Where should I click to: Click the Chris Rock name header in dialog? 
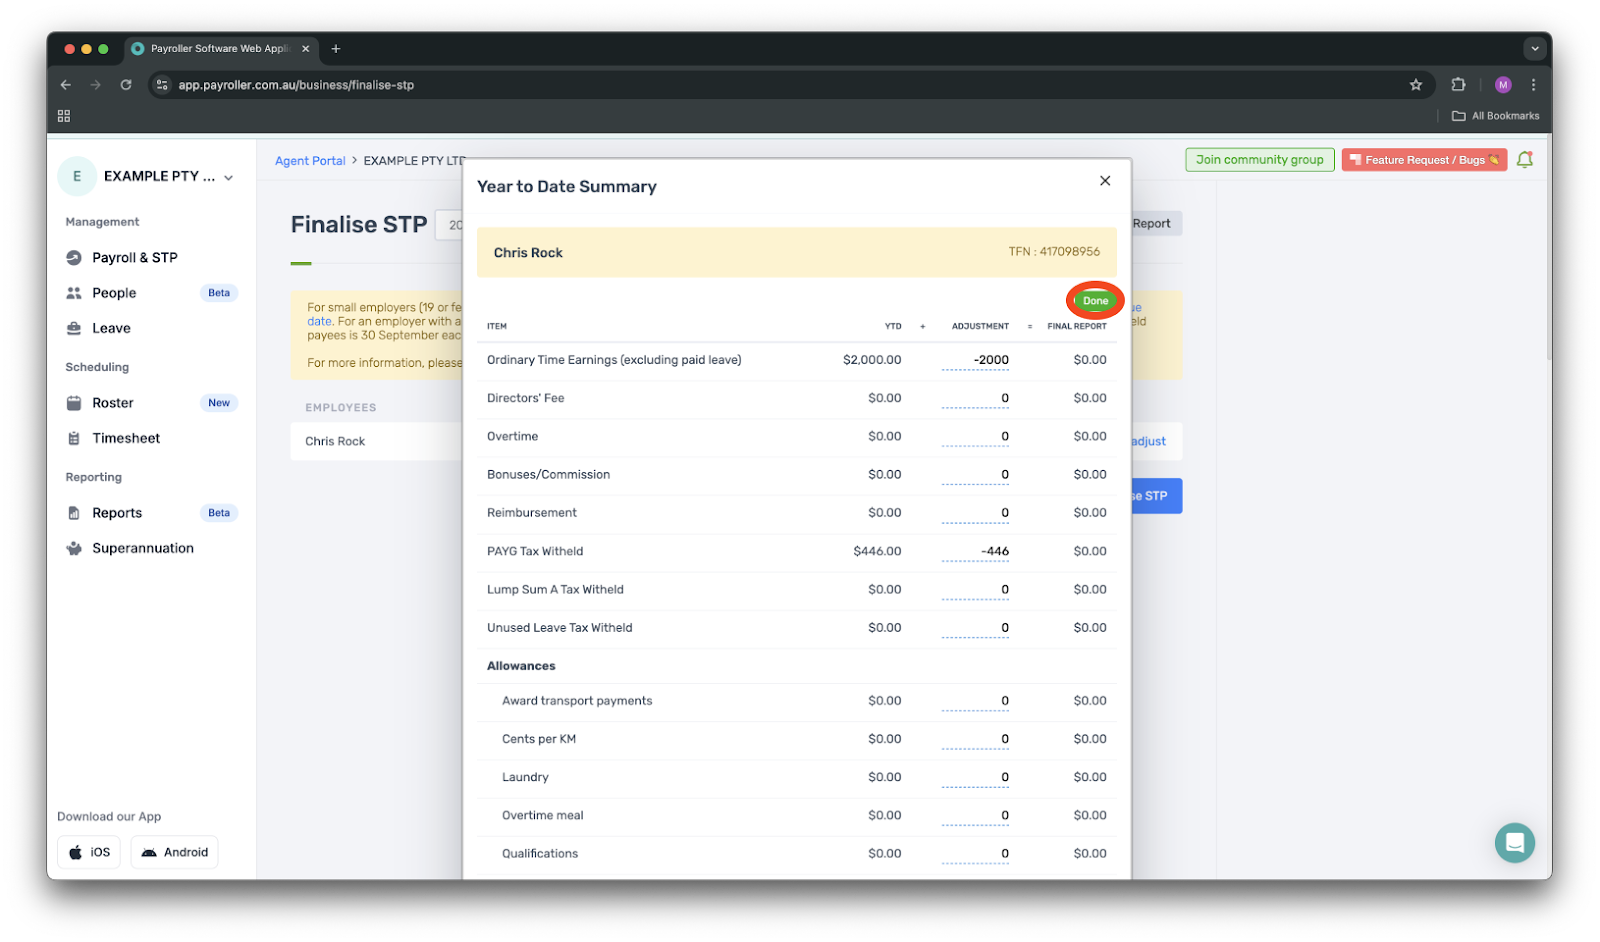click(x=528, y=253)
